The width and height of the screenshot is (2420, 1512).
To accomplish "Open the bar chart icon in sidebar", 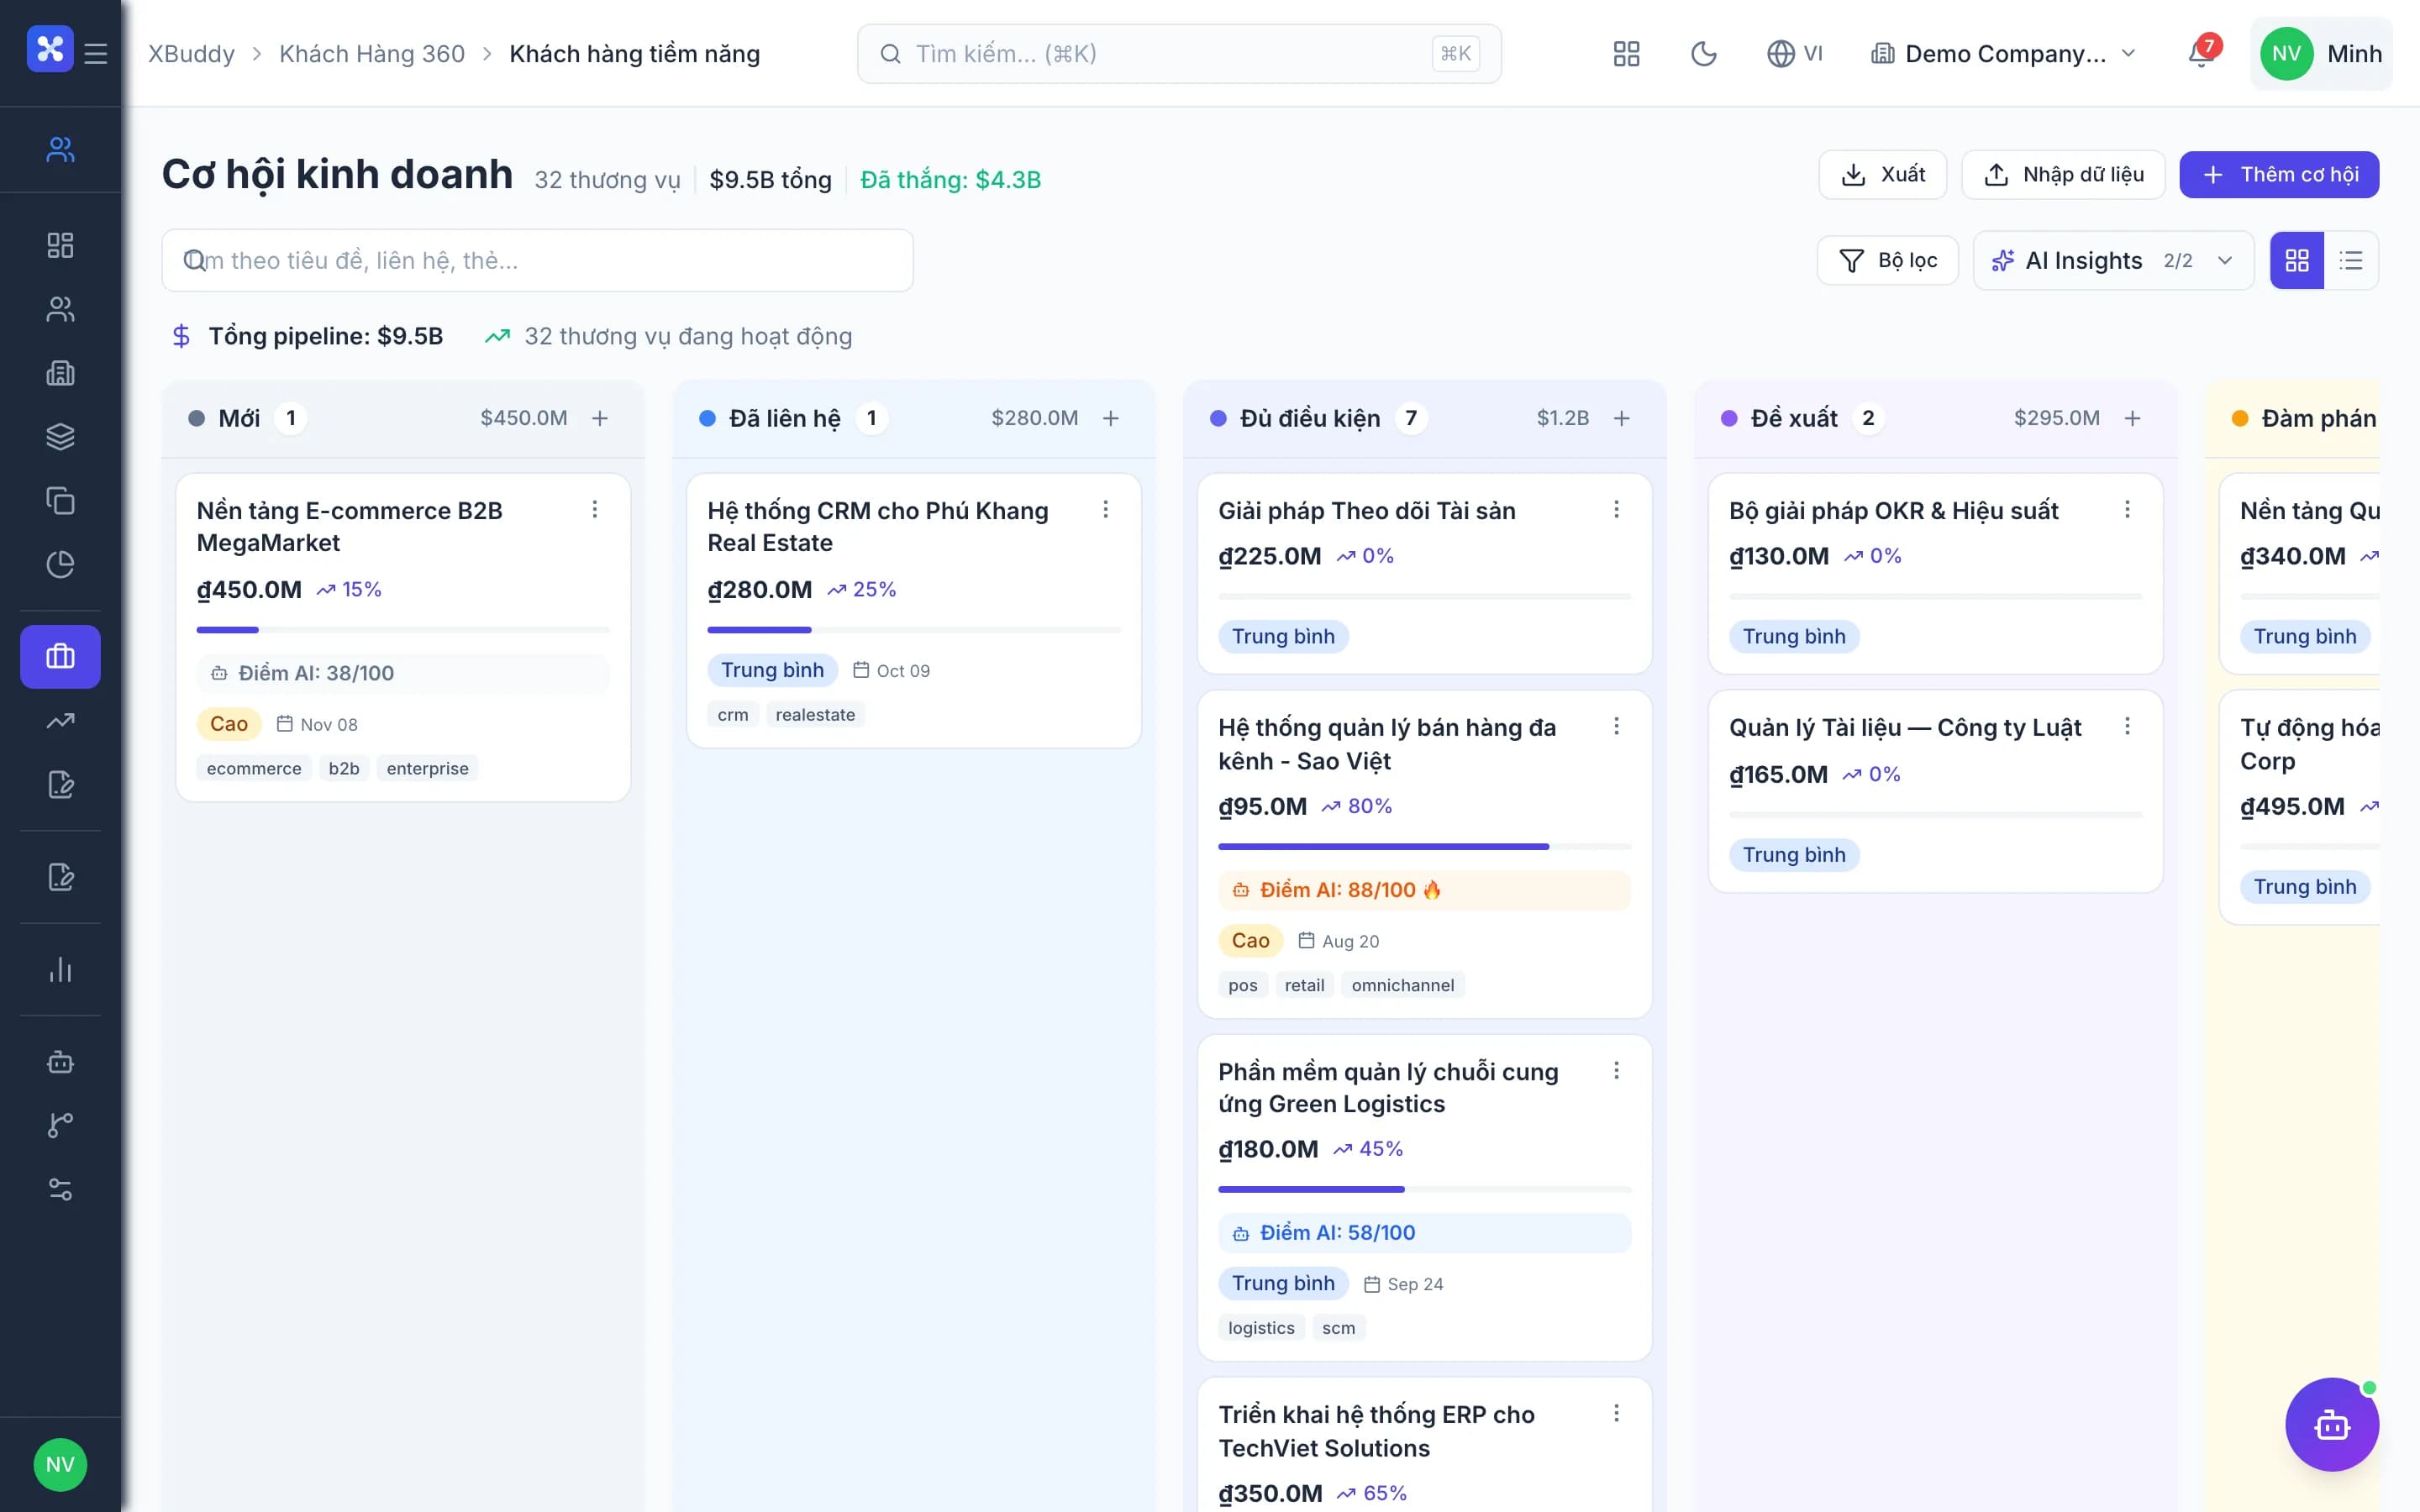I will click(60, 969).
